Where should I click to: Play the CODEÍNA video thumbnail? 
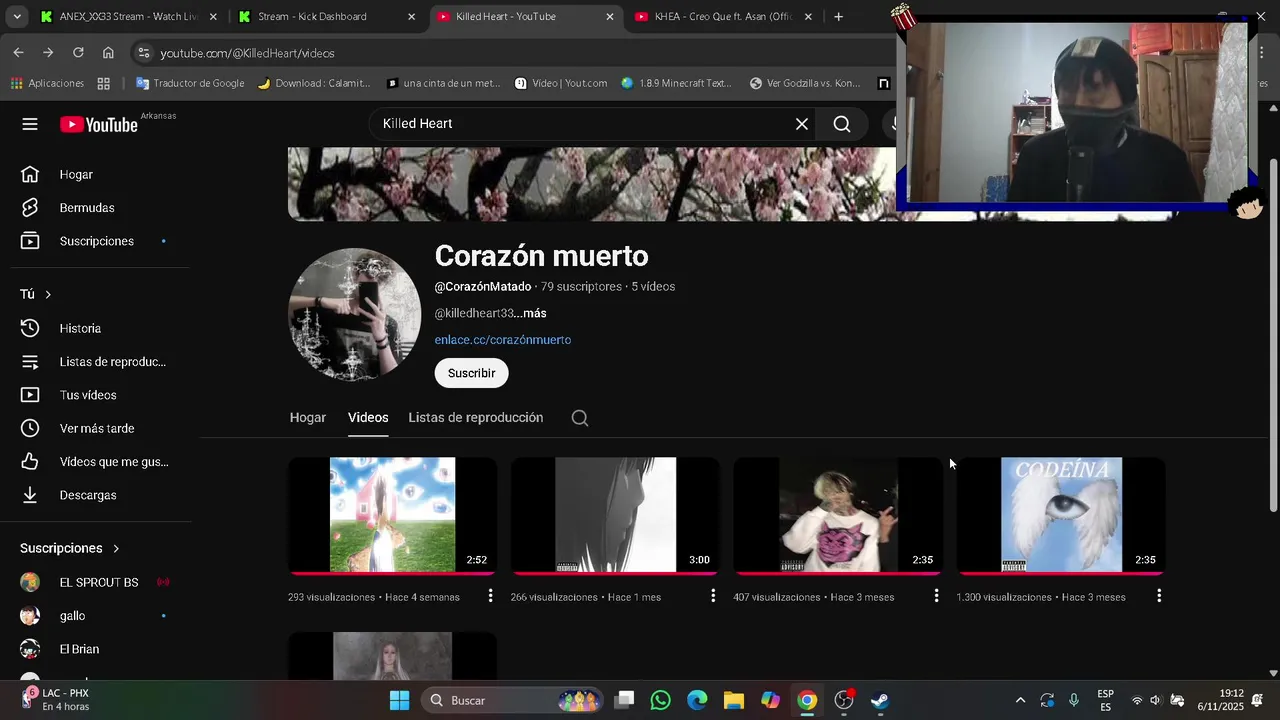[1061, 515]
